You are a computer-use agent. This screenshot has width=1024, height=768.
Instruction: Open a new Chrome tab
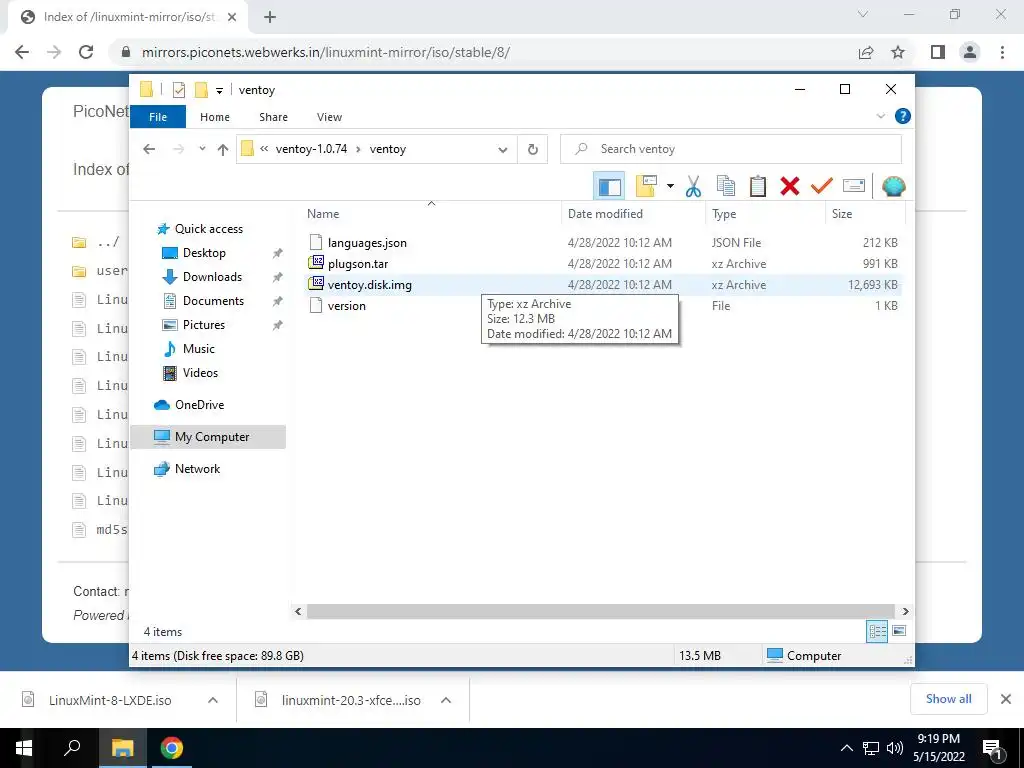(x=270, y=18)
